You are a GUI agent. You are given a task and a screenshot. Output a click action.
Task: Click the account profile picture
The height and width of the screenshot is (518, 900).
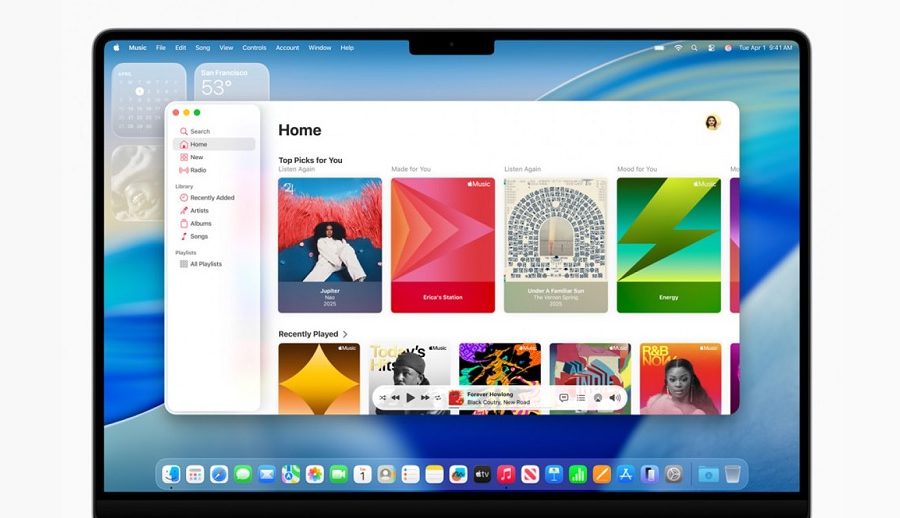coord(712,122)
